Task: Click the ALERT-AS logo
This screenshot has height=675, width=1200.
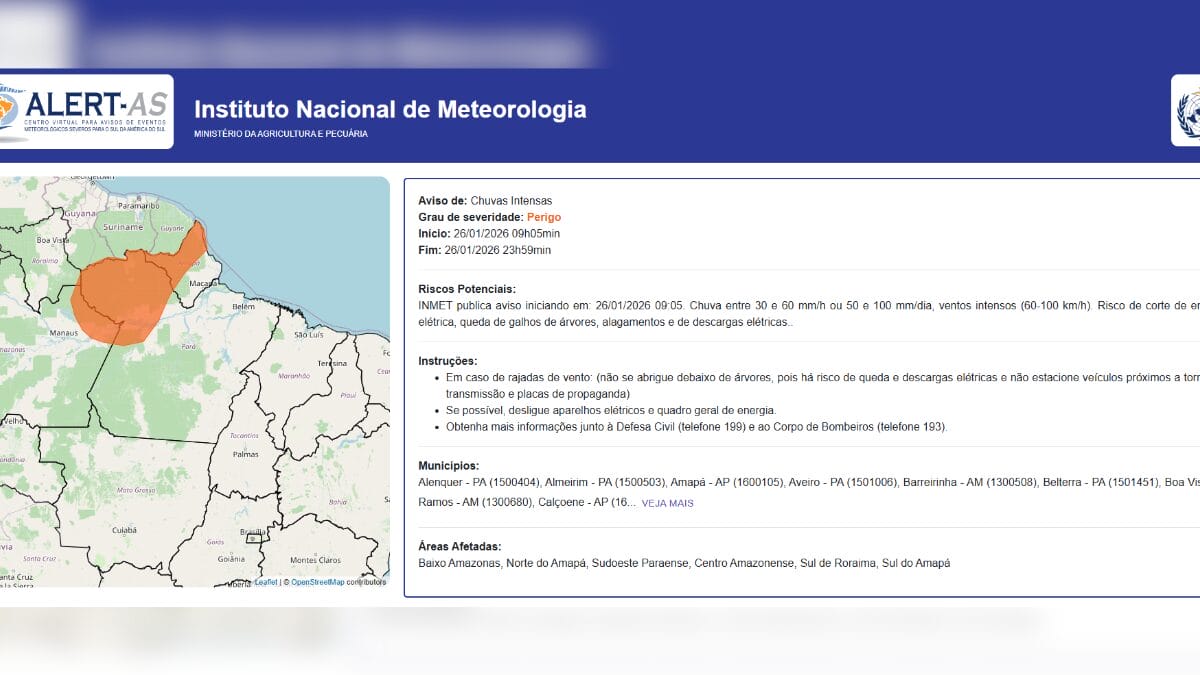Action: coord(85,110)
